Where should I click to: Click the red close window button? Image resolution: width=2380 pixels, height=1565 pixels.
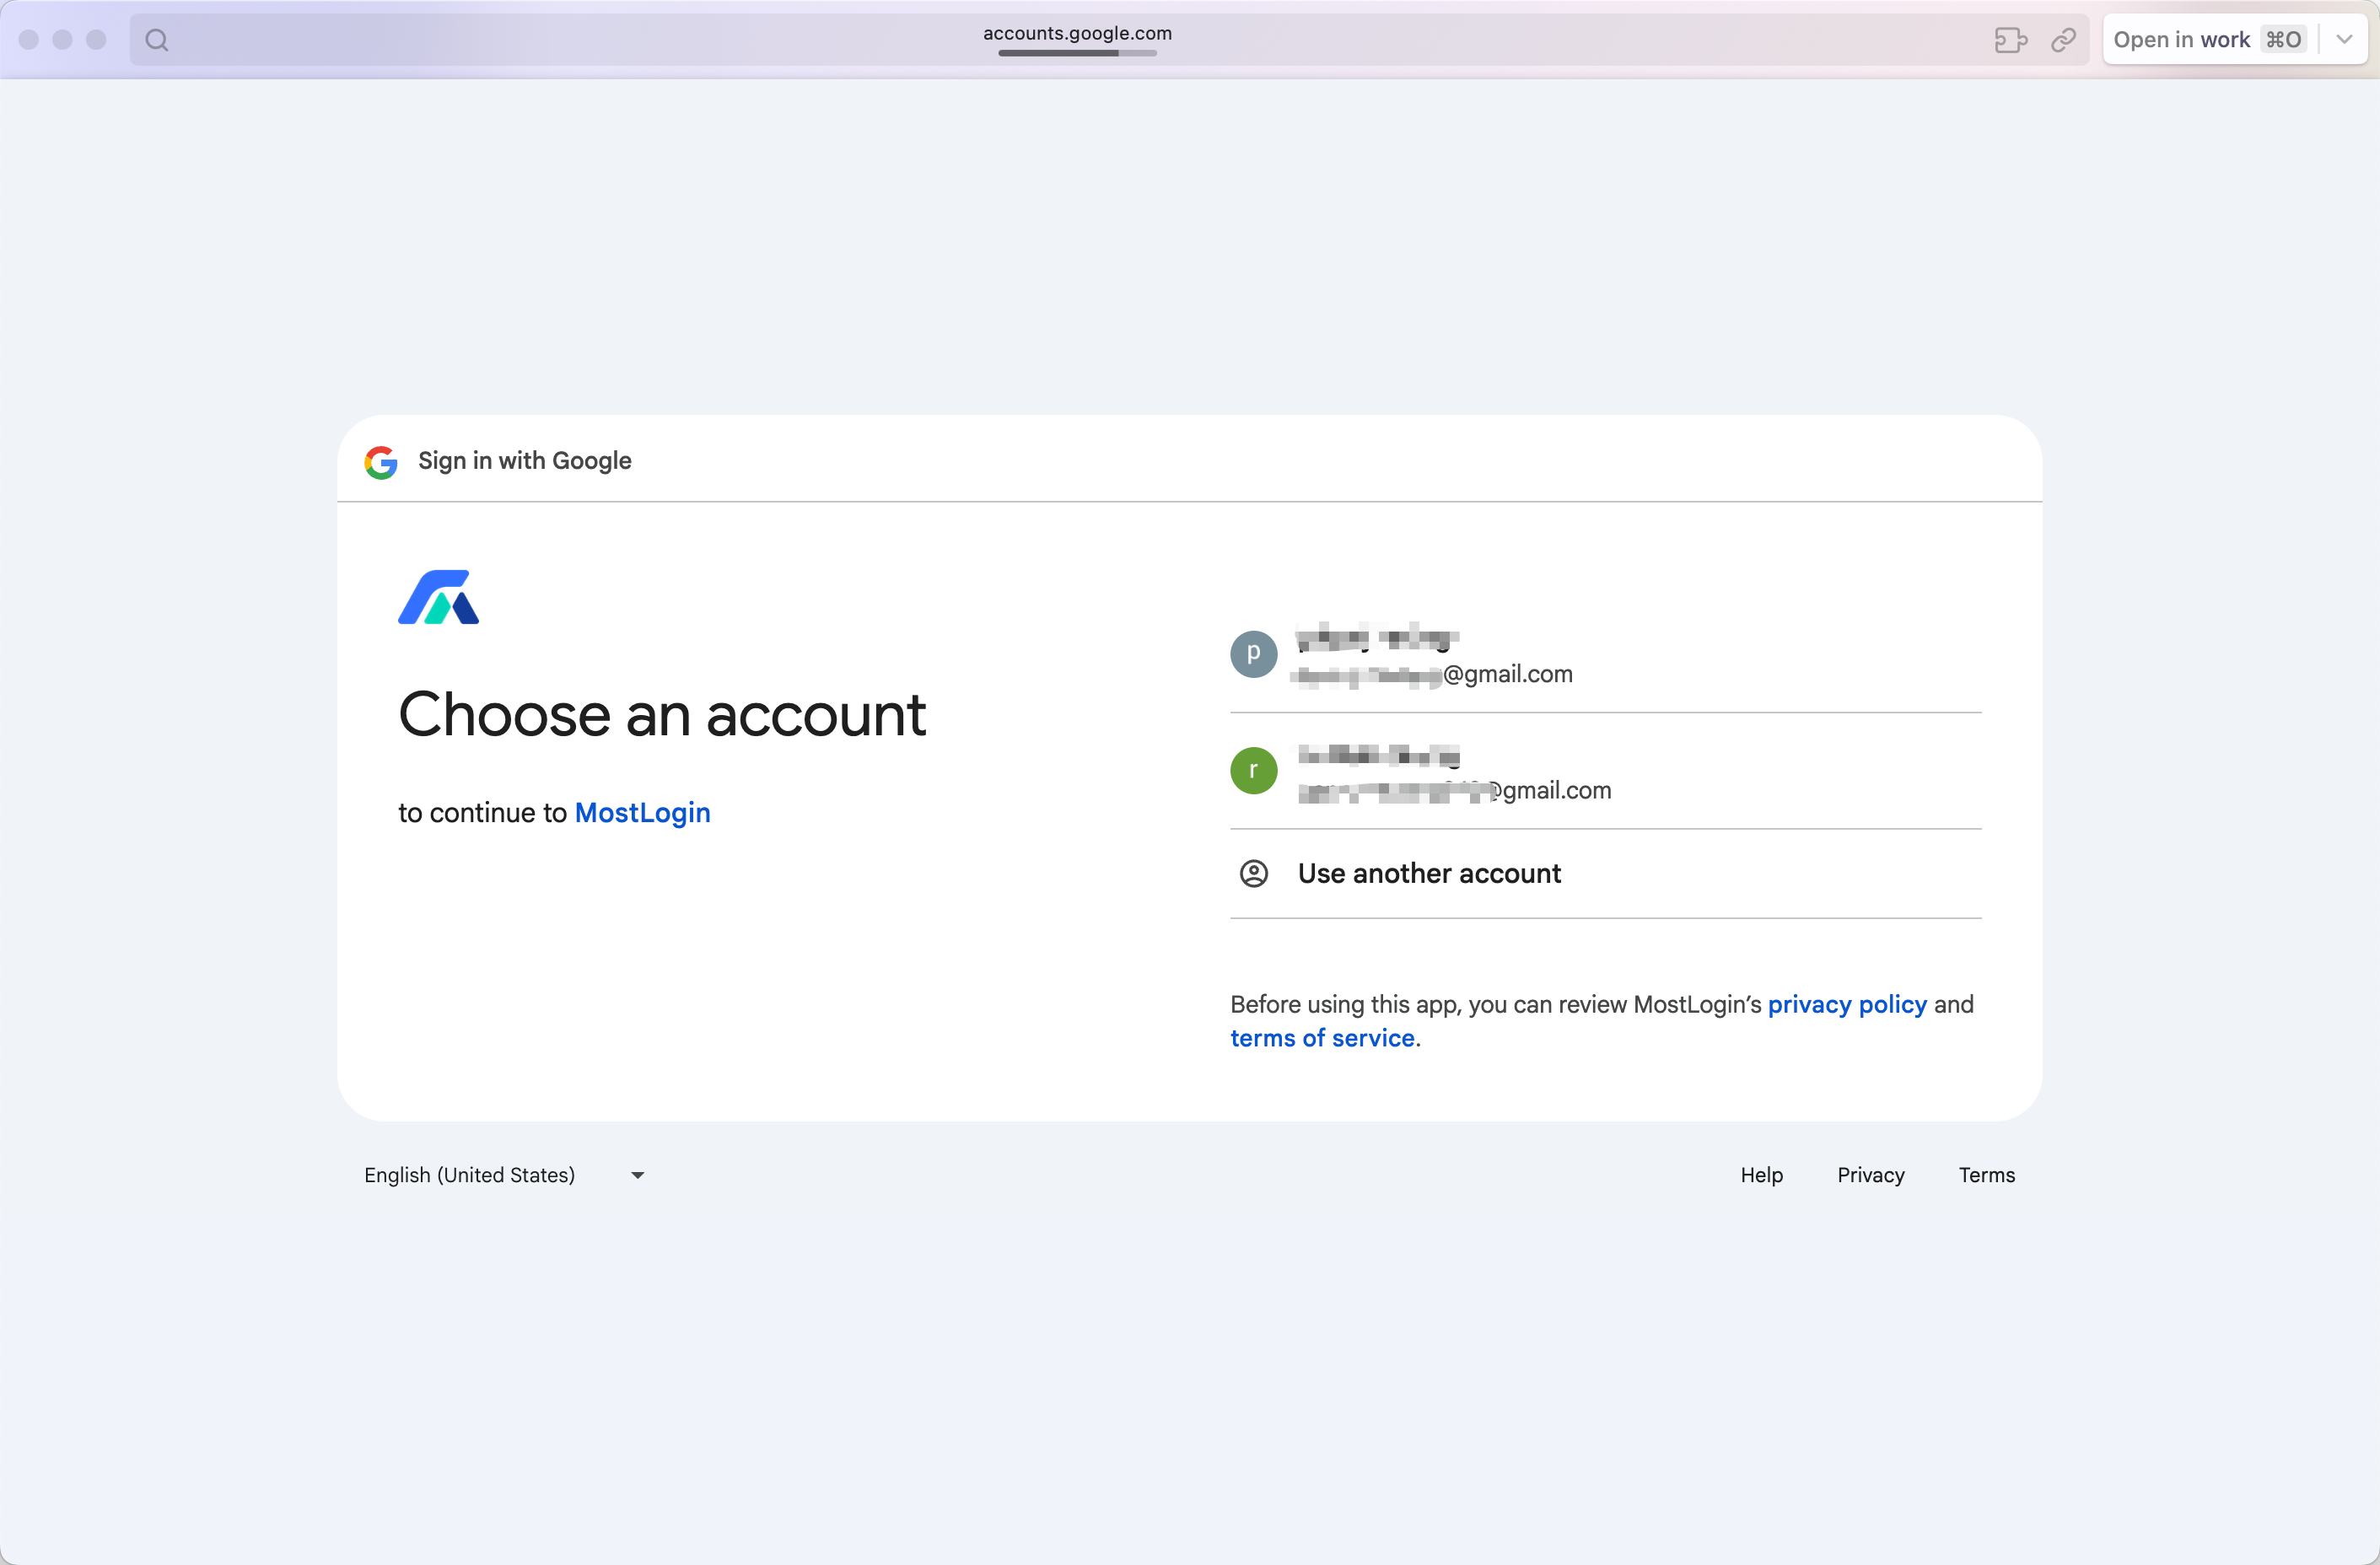coord(29,40)
